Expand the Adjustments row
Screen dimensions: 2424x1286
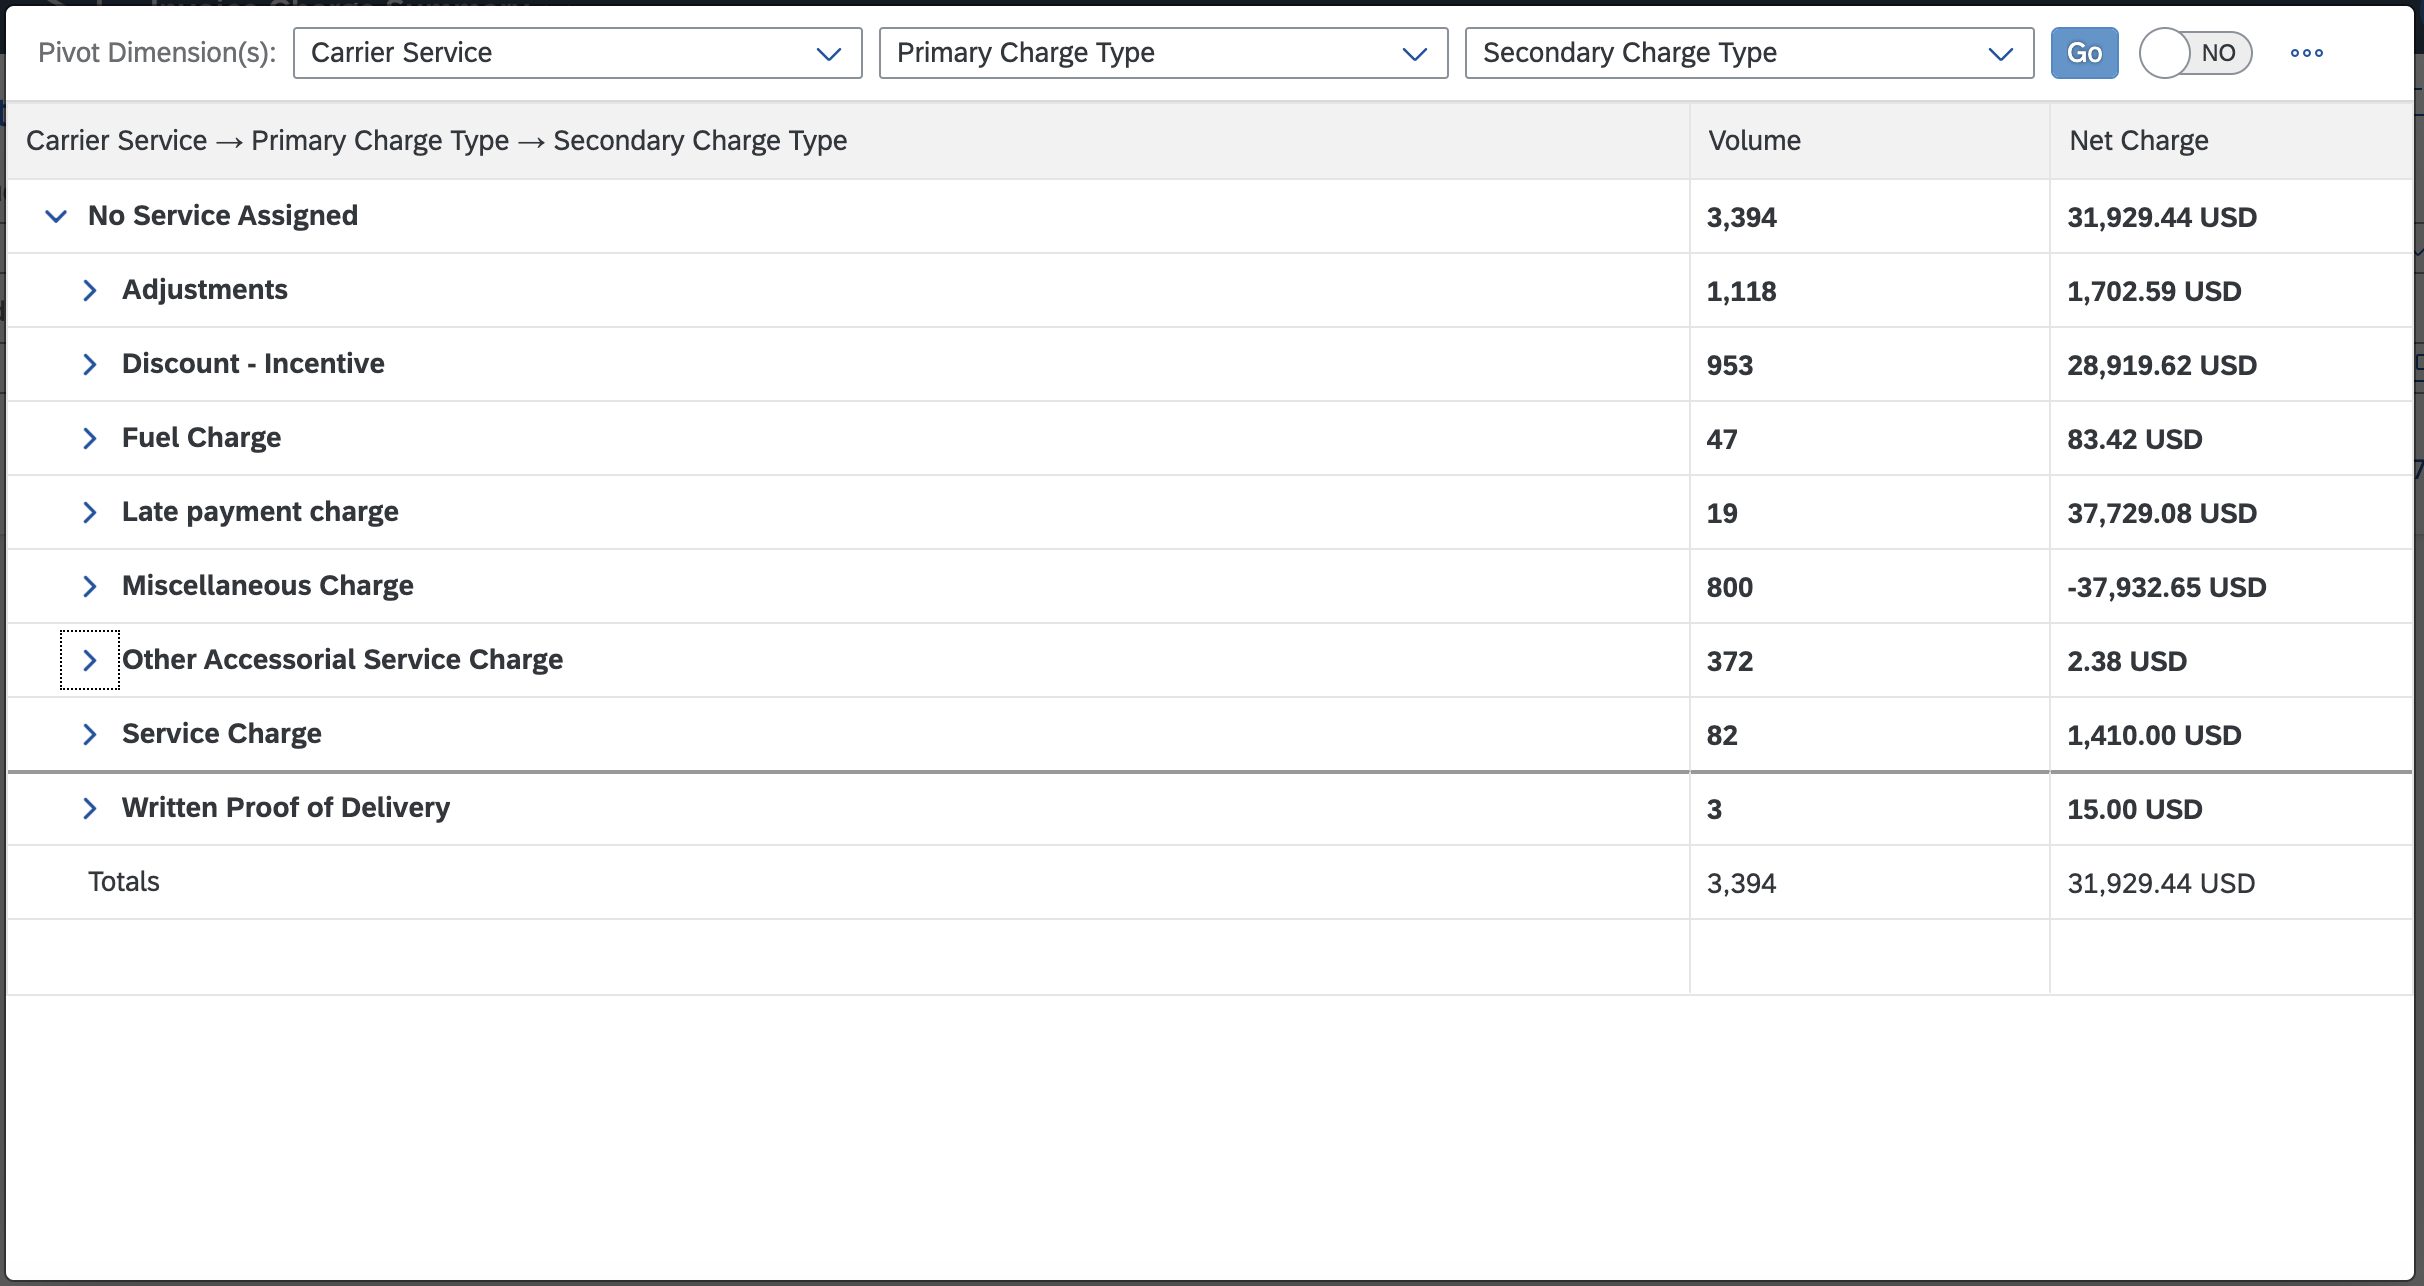point(90,290)
